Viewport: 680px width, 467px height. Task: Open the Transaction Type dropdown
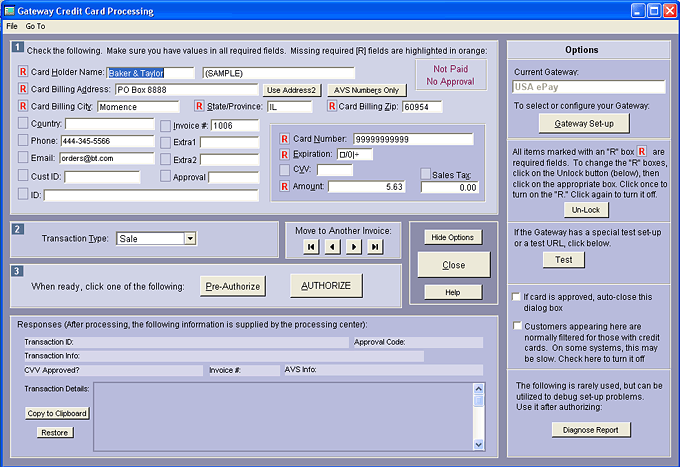(x=189, y=239)
